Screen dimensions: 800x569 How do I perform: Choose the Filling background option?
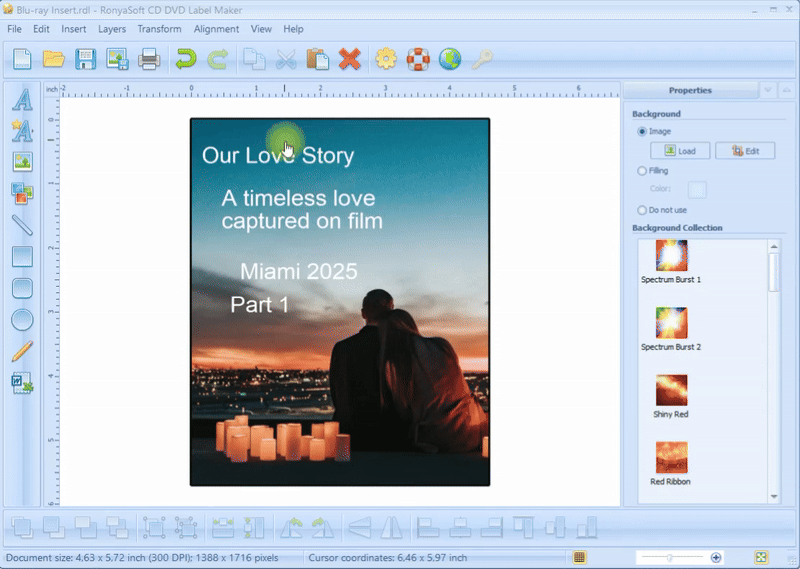tap(642, 171)
